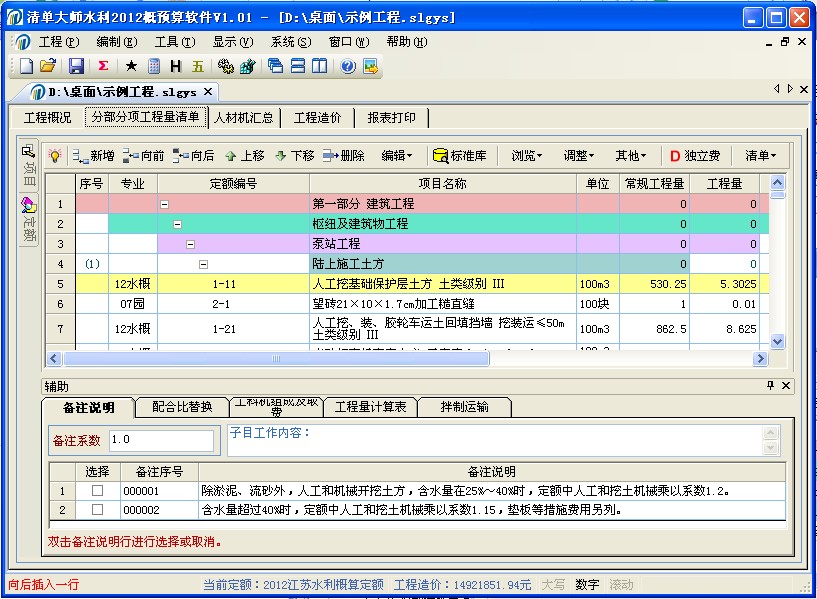Click the icon right of the gears icon
This screenshot has height=599, width=817.
(247, 66)
